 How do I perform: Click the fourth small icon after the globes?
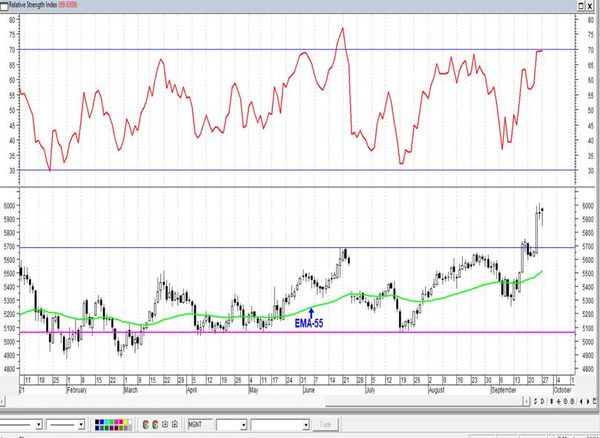(x=174, y=424)
